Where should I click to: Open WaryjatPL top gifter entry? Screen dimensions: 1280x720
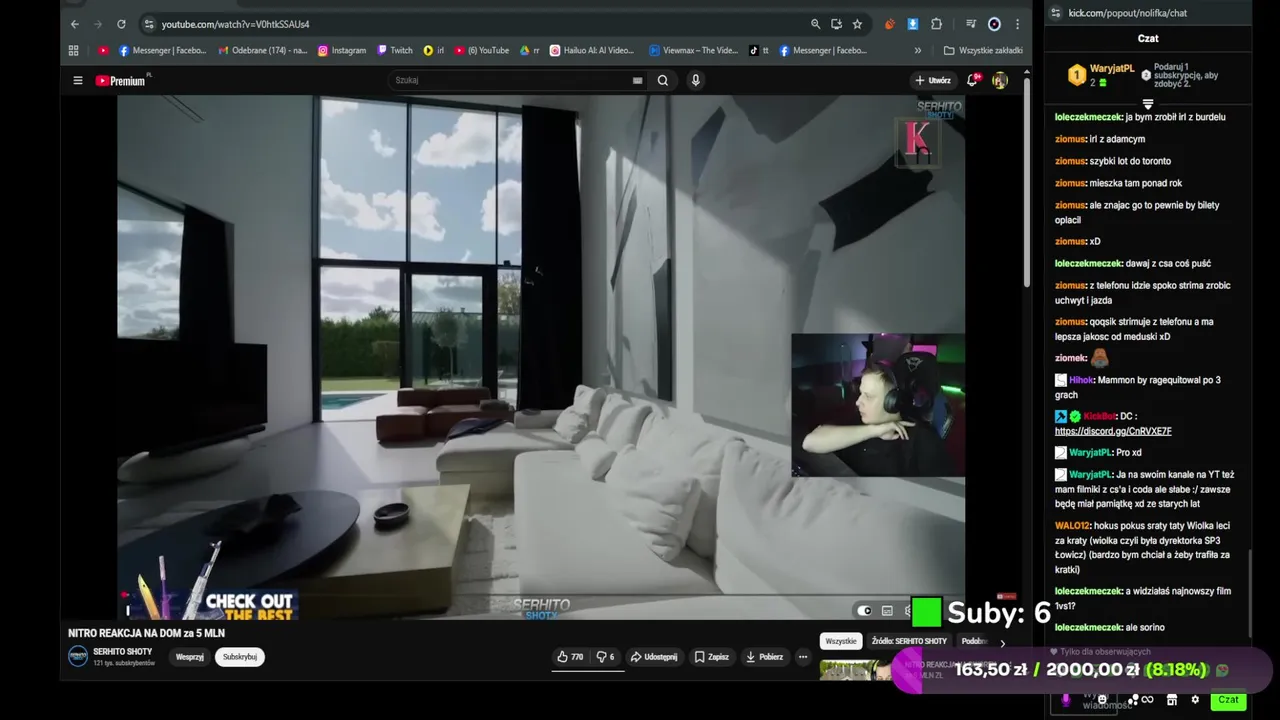1101,75
